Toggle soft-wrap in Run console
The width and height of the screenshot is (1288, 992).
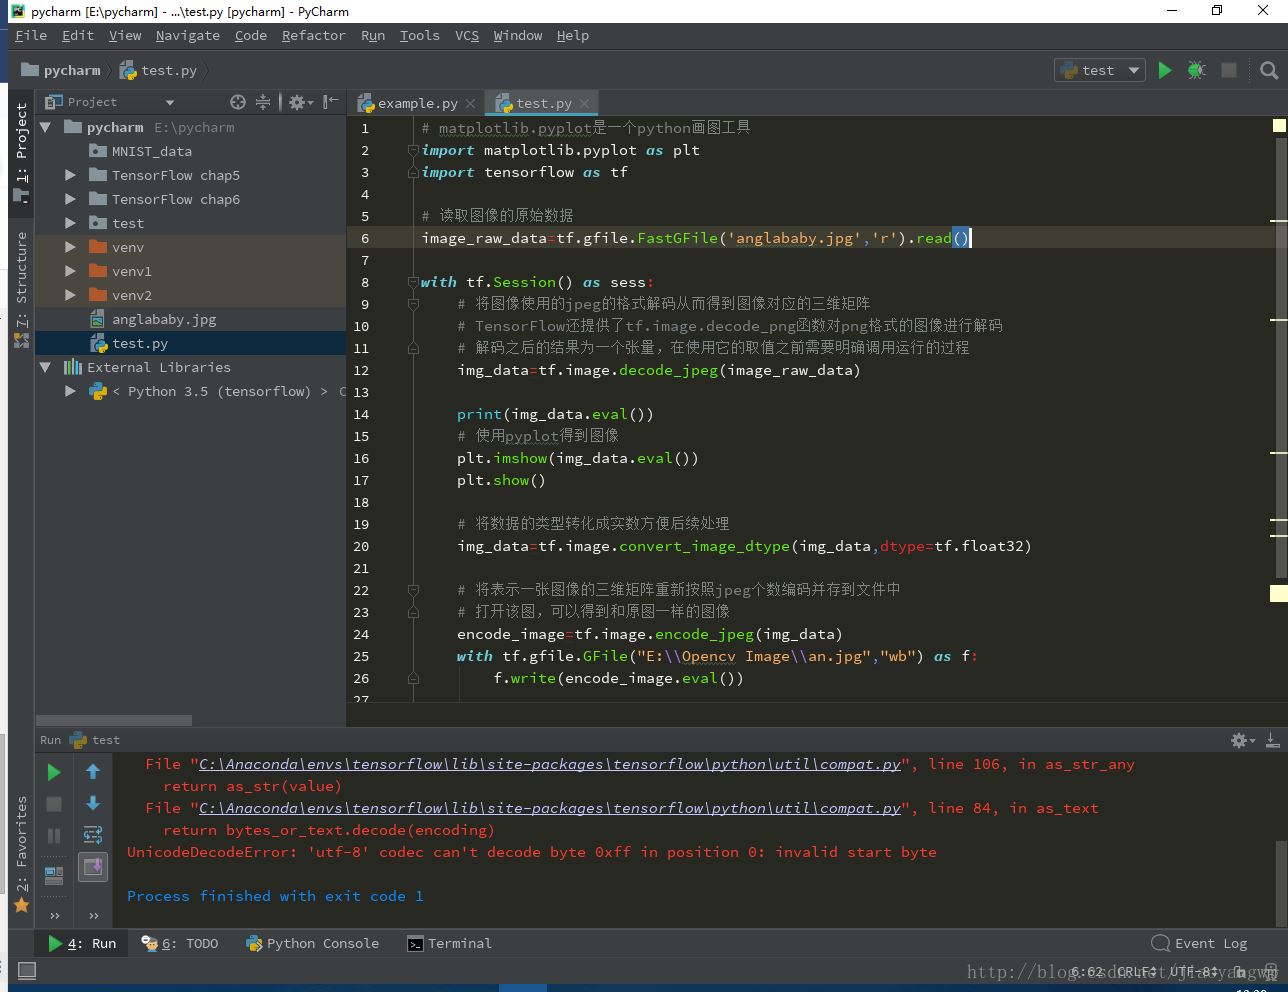coord(93,834)
